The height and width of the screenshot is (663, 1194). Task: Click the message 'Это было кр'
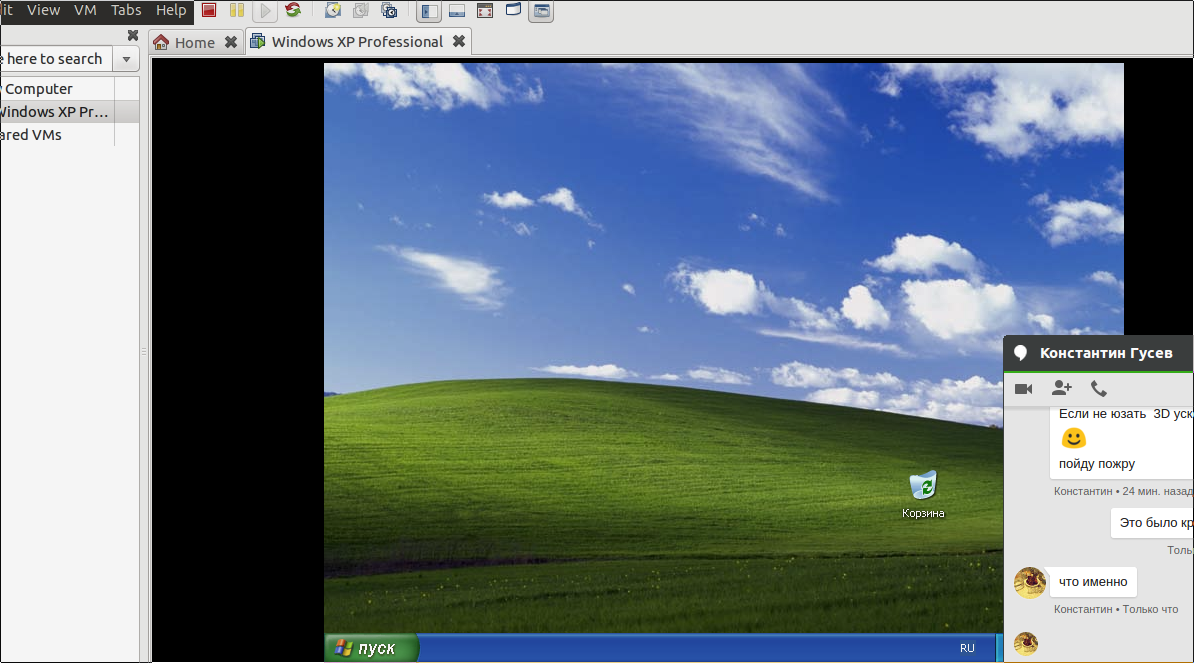(1152, 523)
